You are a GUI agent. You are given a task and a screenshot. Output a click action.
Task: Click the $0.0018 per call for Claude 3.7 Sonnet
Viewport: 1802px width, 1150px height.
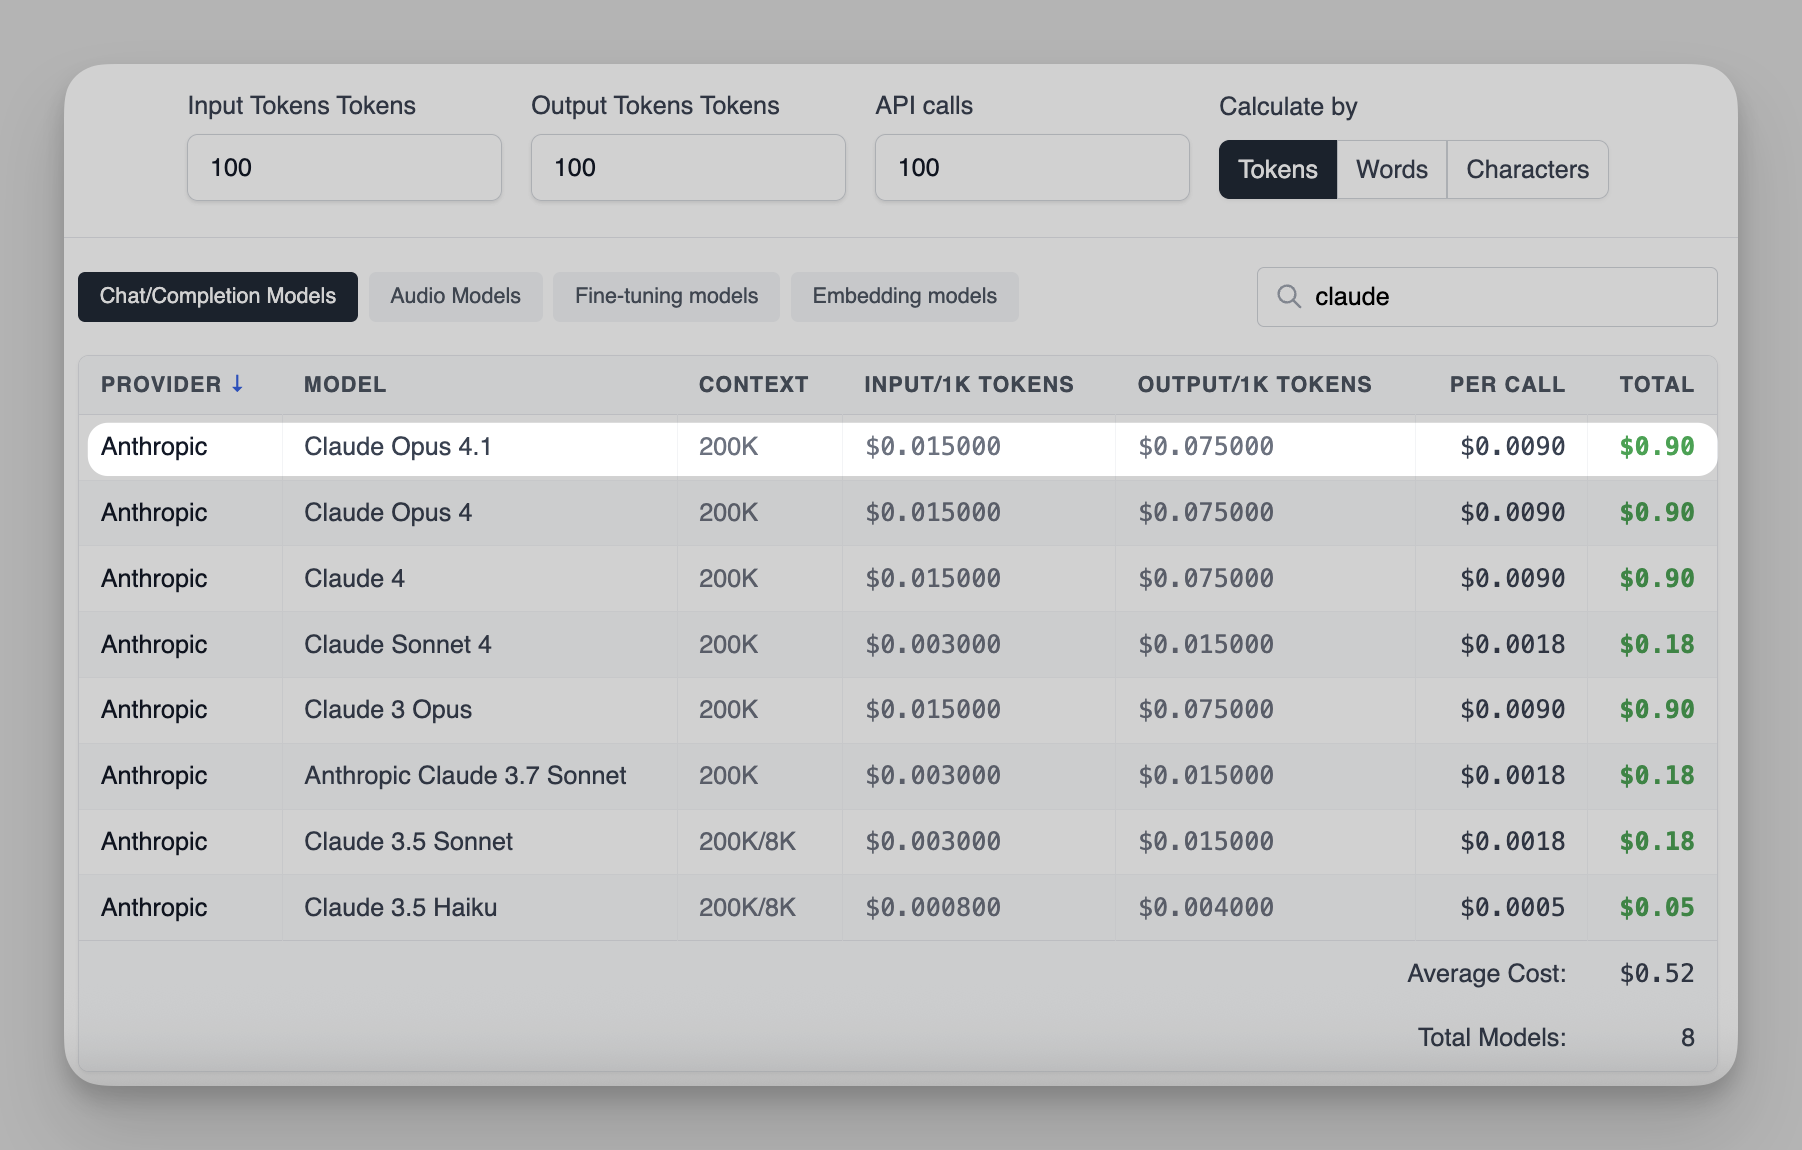(1513, 776)
